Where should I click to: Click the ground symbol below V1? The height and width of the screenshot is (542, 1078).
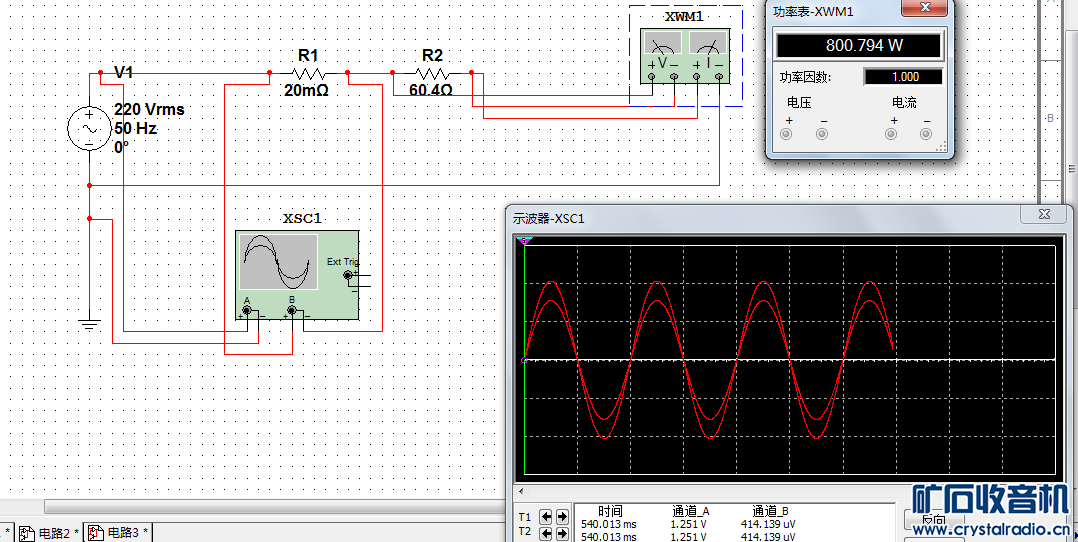click(x=89, y=322)
